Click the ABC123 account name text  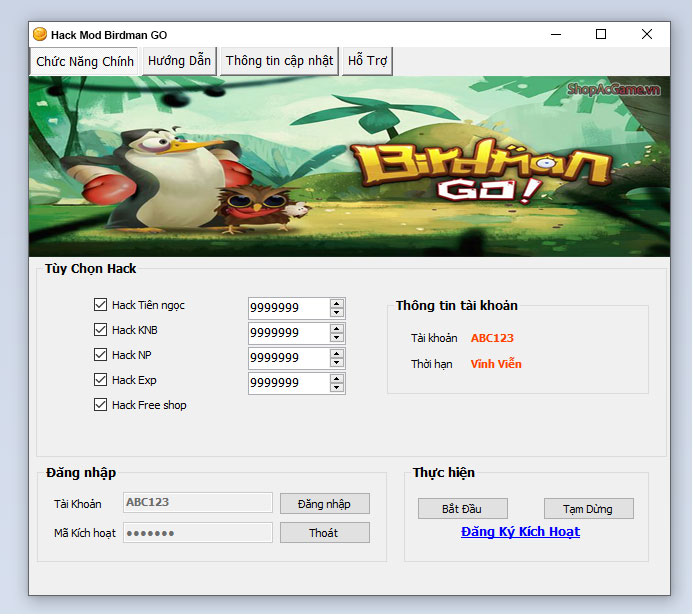tap(492, 338)
